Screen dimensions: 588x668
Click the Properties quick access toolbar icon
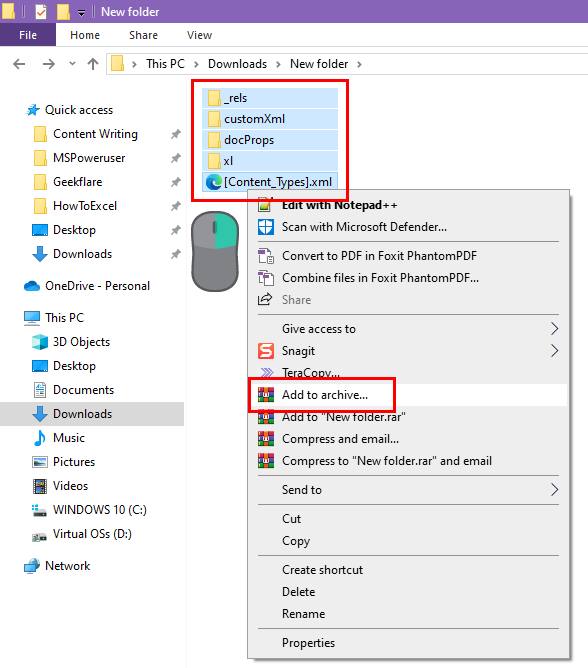click(40, 12)
